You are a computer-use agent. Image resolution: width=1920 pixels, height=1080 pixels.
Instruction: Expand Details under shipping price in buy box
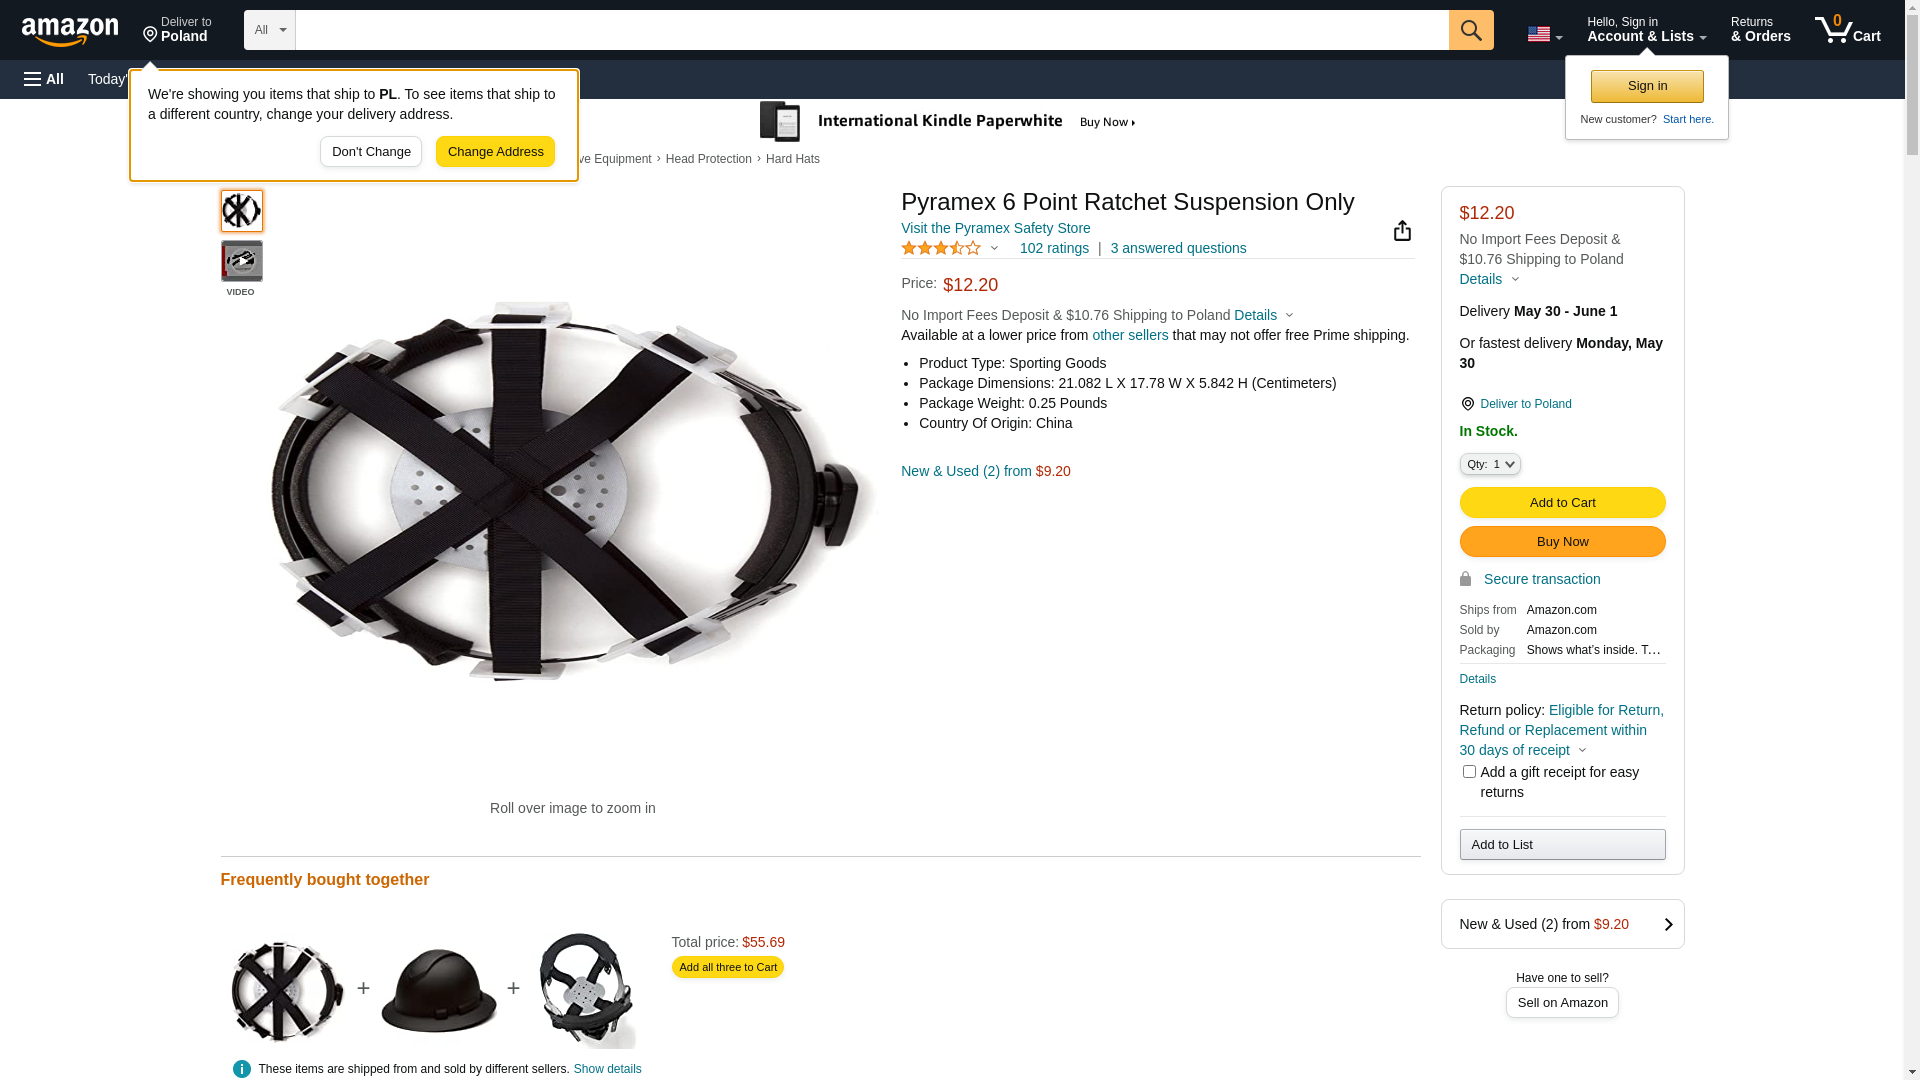coord(1489,279)
